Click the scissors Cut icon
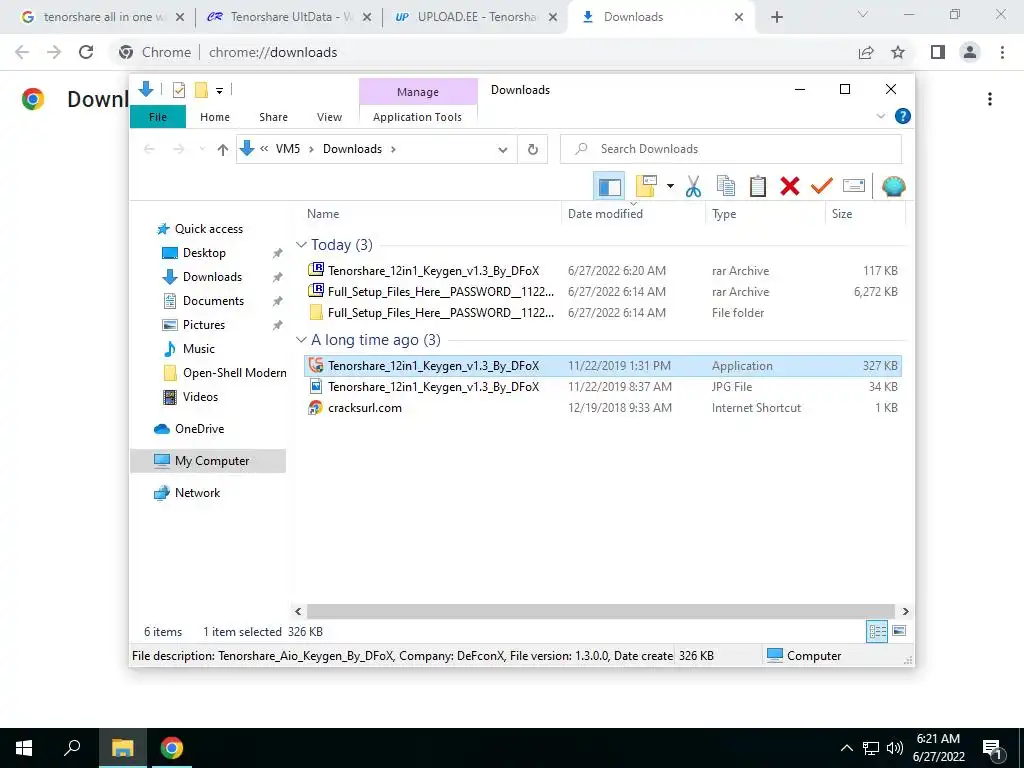This screenshot has width=1024, height=768. [694, 186]
